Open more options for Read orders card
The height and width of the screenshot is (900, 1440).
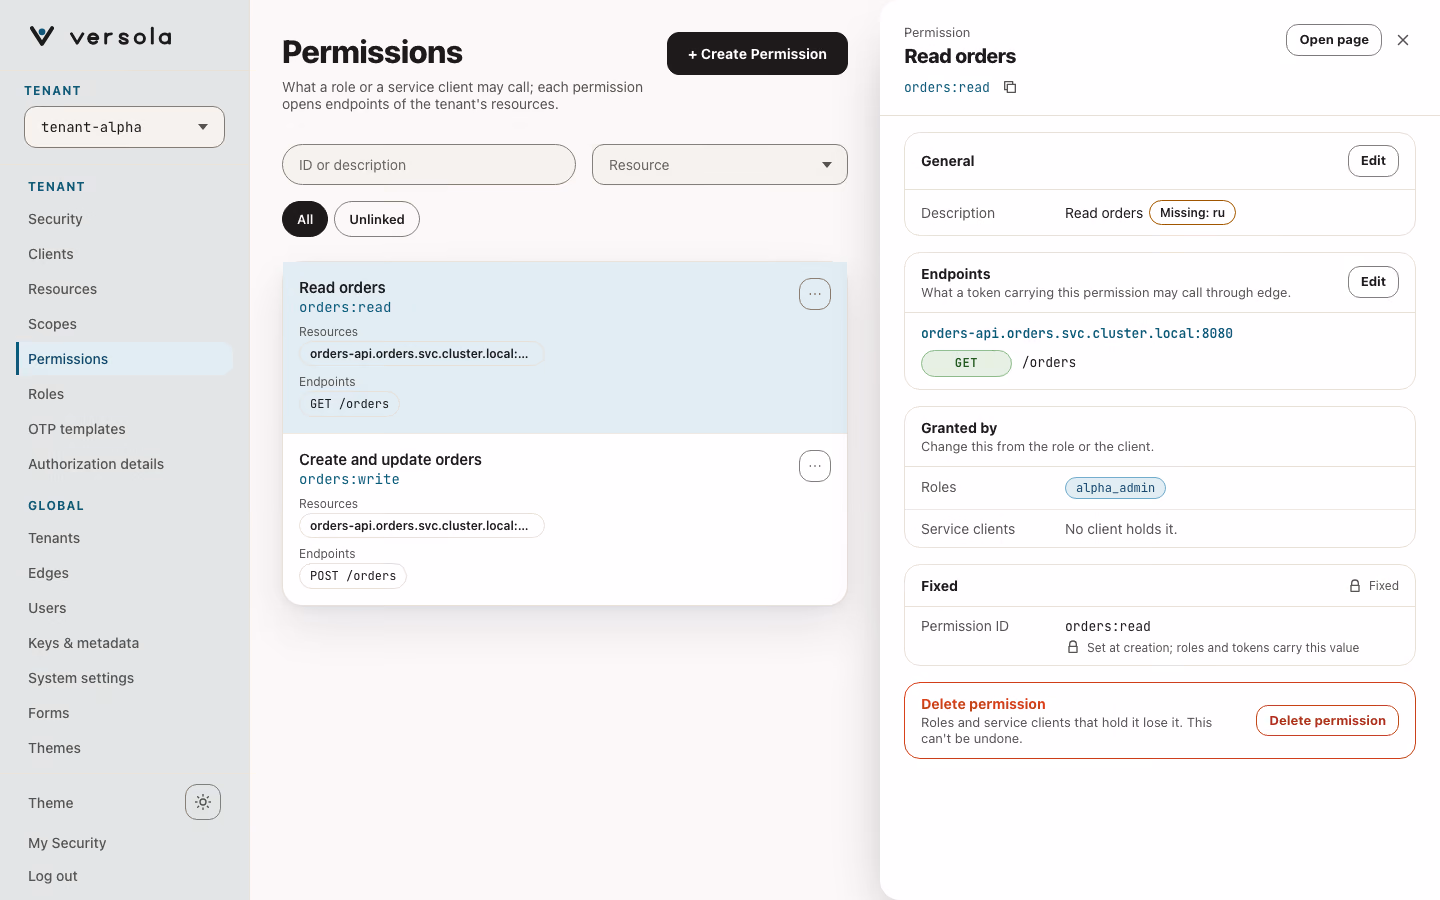pos(815,294)
